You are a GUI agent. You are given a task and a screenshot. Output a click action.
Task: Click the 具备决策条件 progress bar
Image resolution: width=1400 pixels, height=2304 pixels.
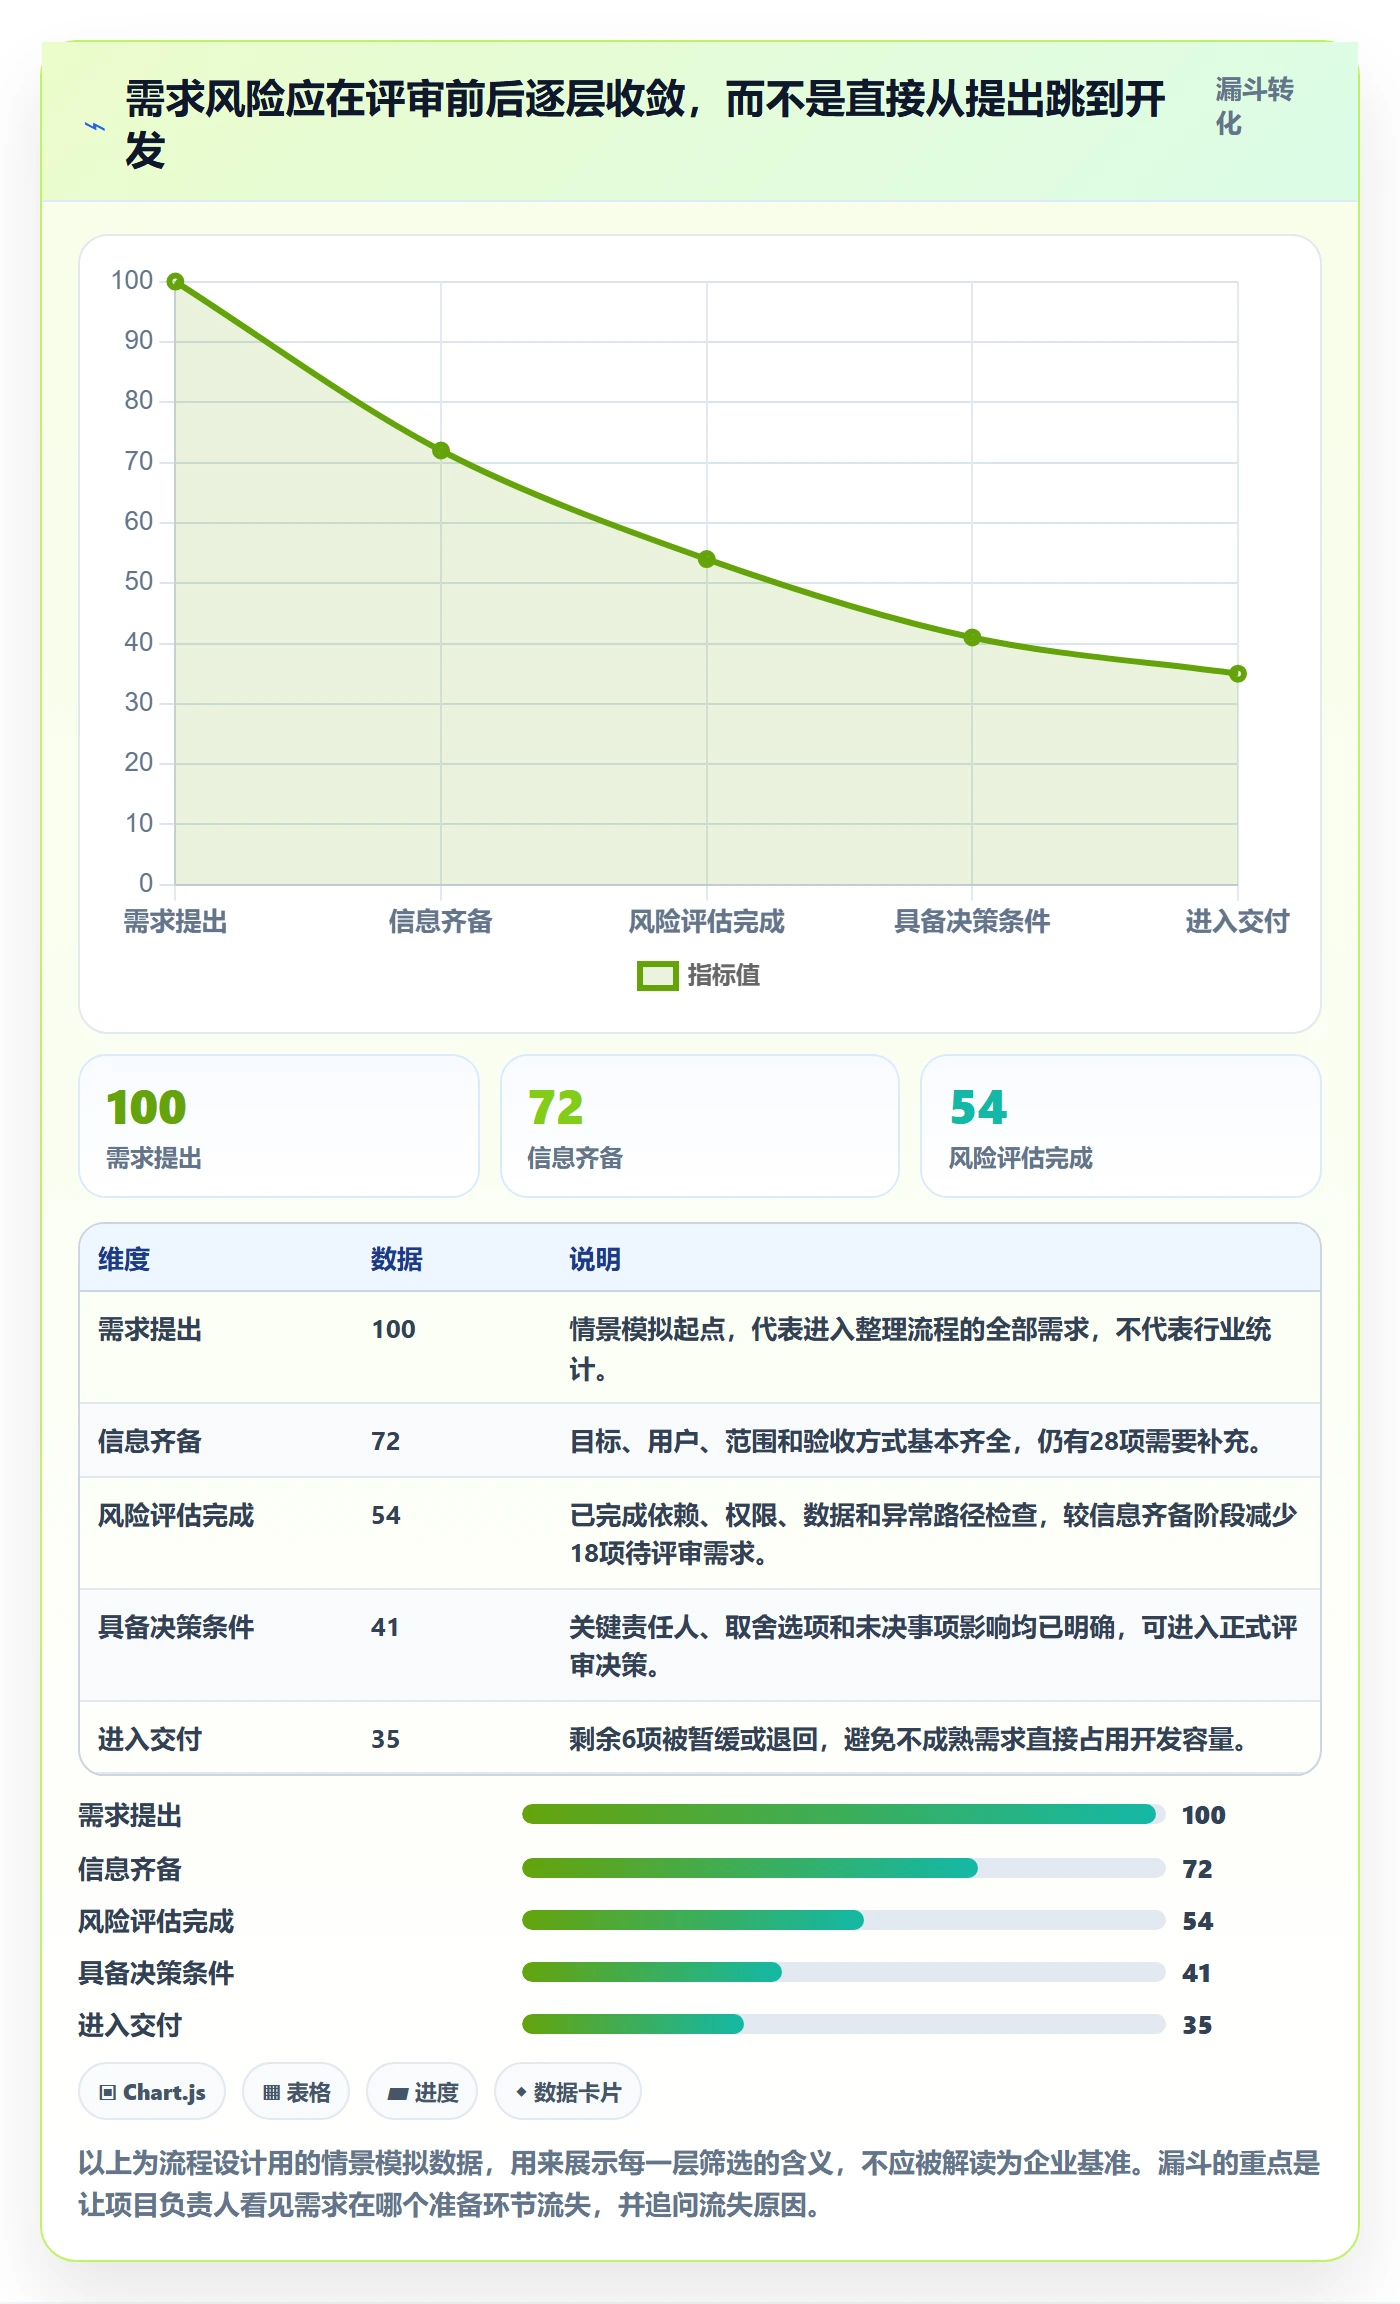point(844,1972)
